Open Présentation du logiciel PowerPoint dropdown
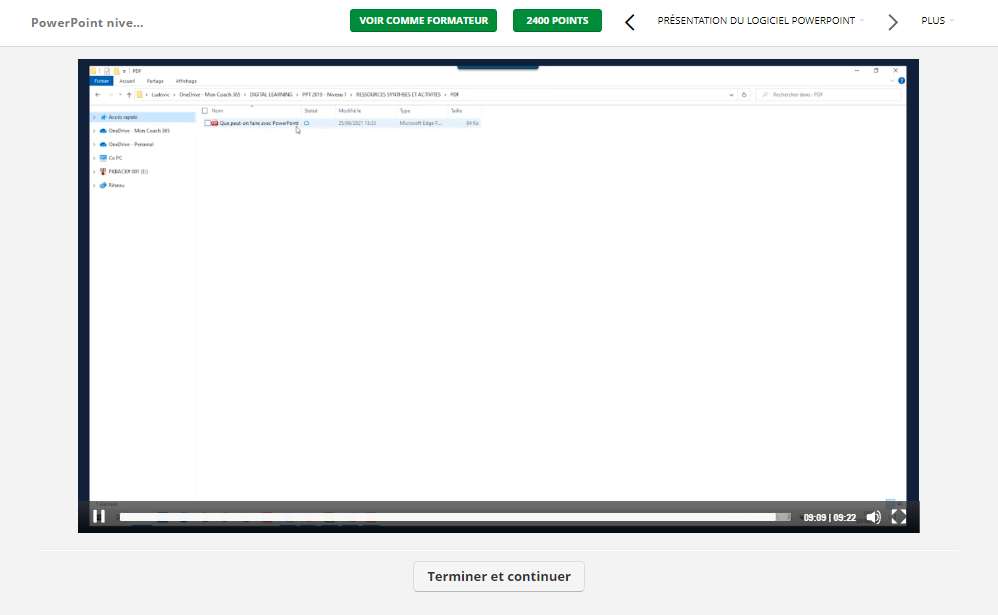 pos(761,20)
